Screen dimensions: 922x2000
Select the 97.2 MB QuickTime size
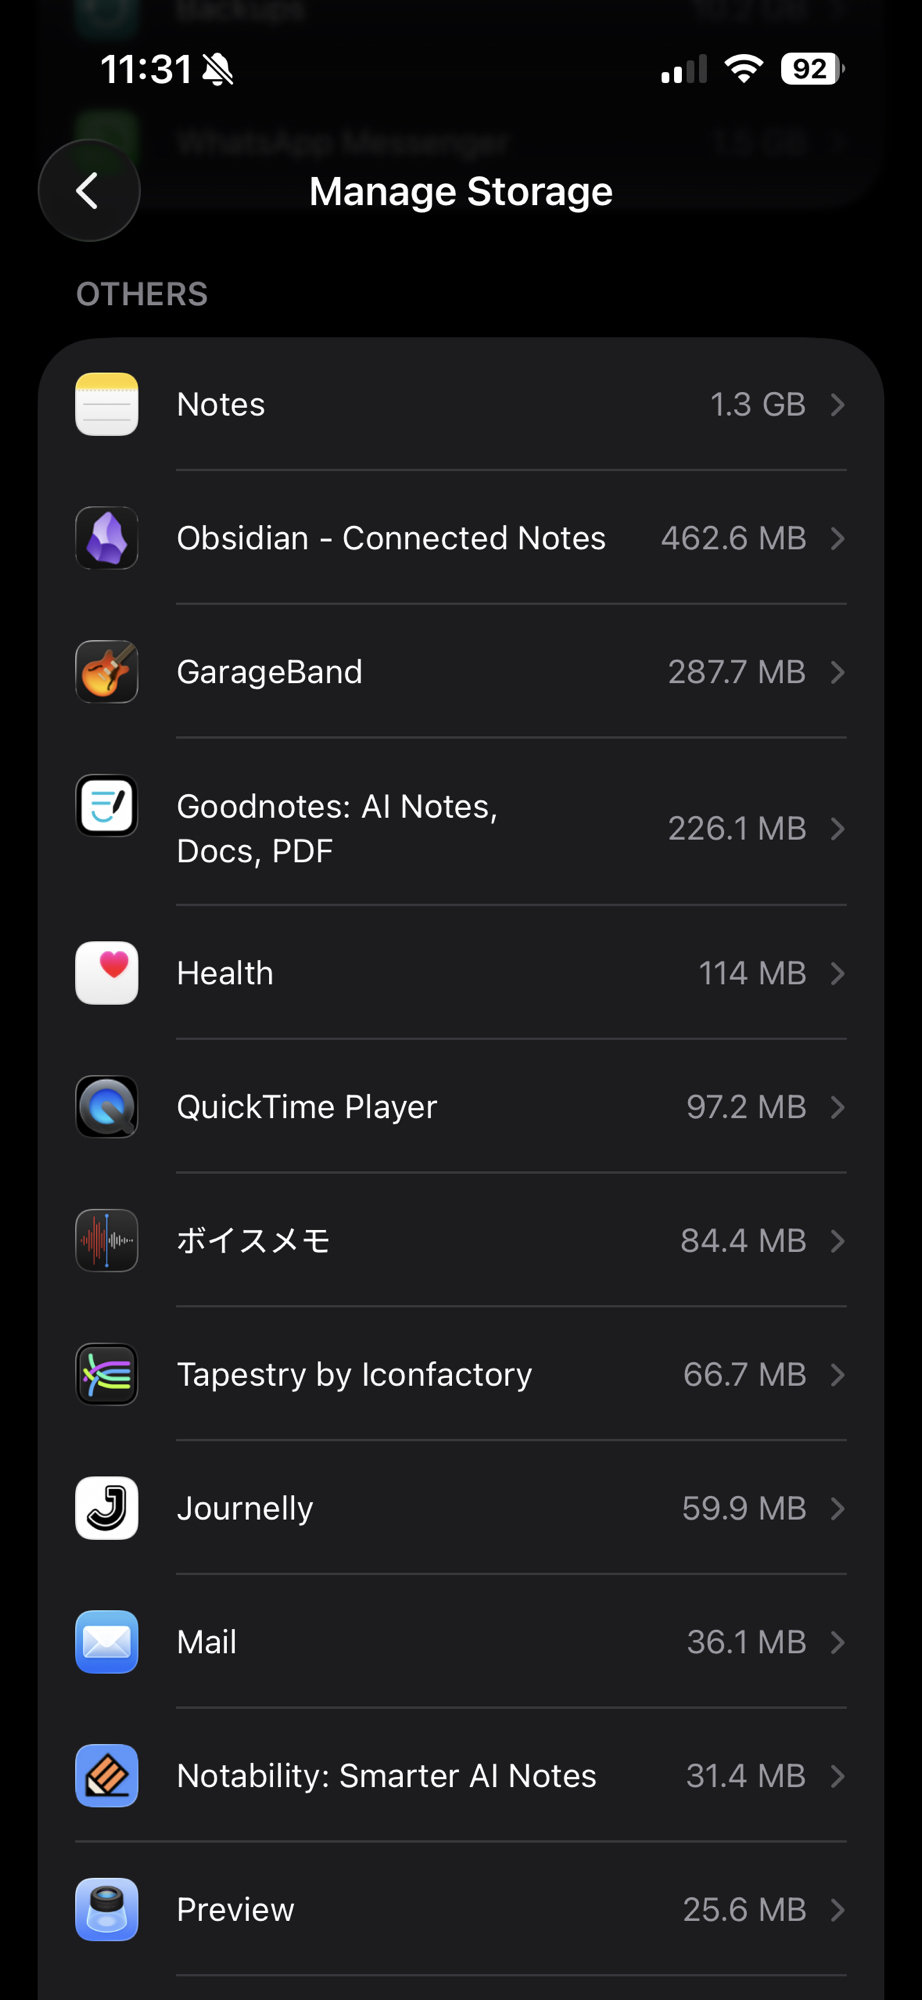coord(746,1107)
